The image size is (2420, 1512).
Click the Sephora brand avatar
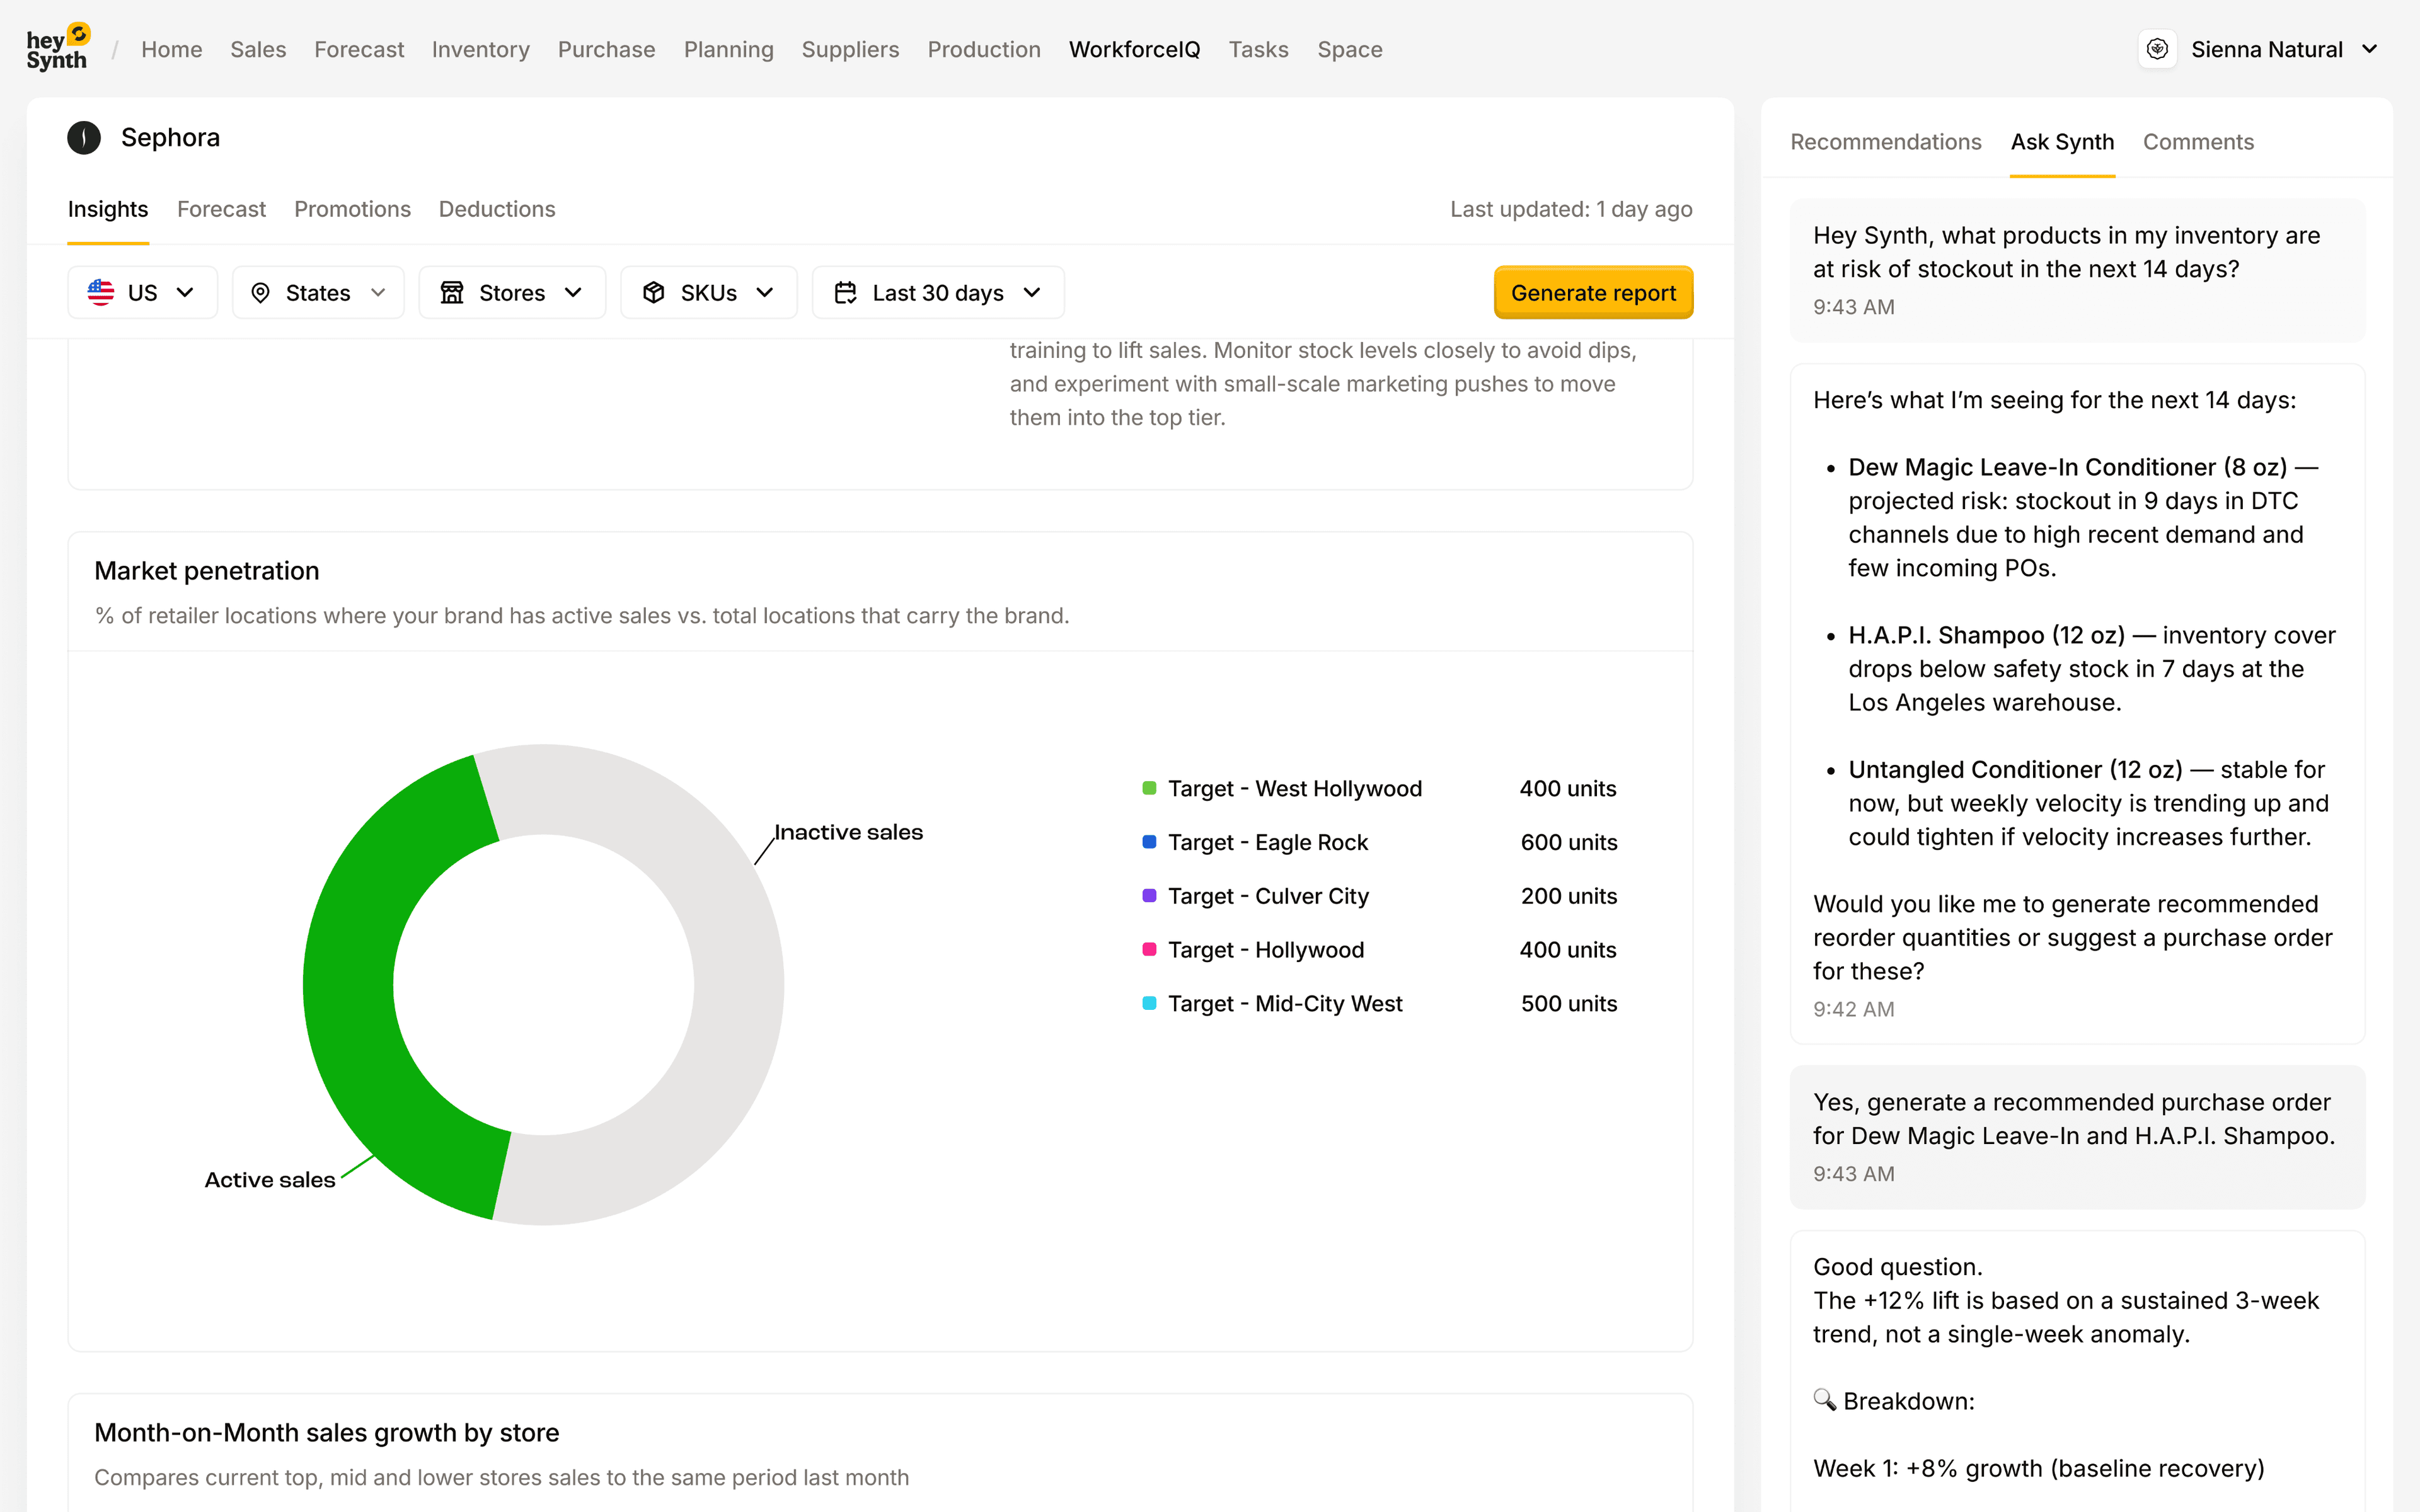point(84,137)
